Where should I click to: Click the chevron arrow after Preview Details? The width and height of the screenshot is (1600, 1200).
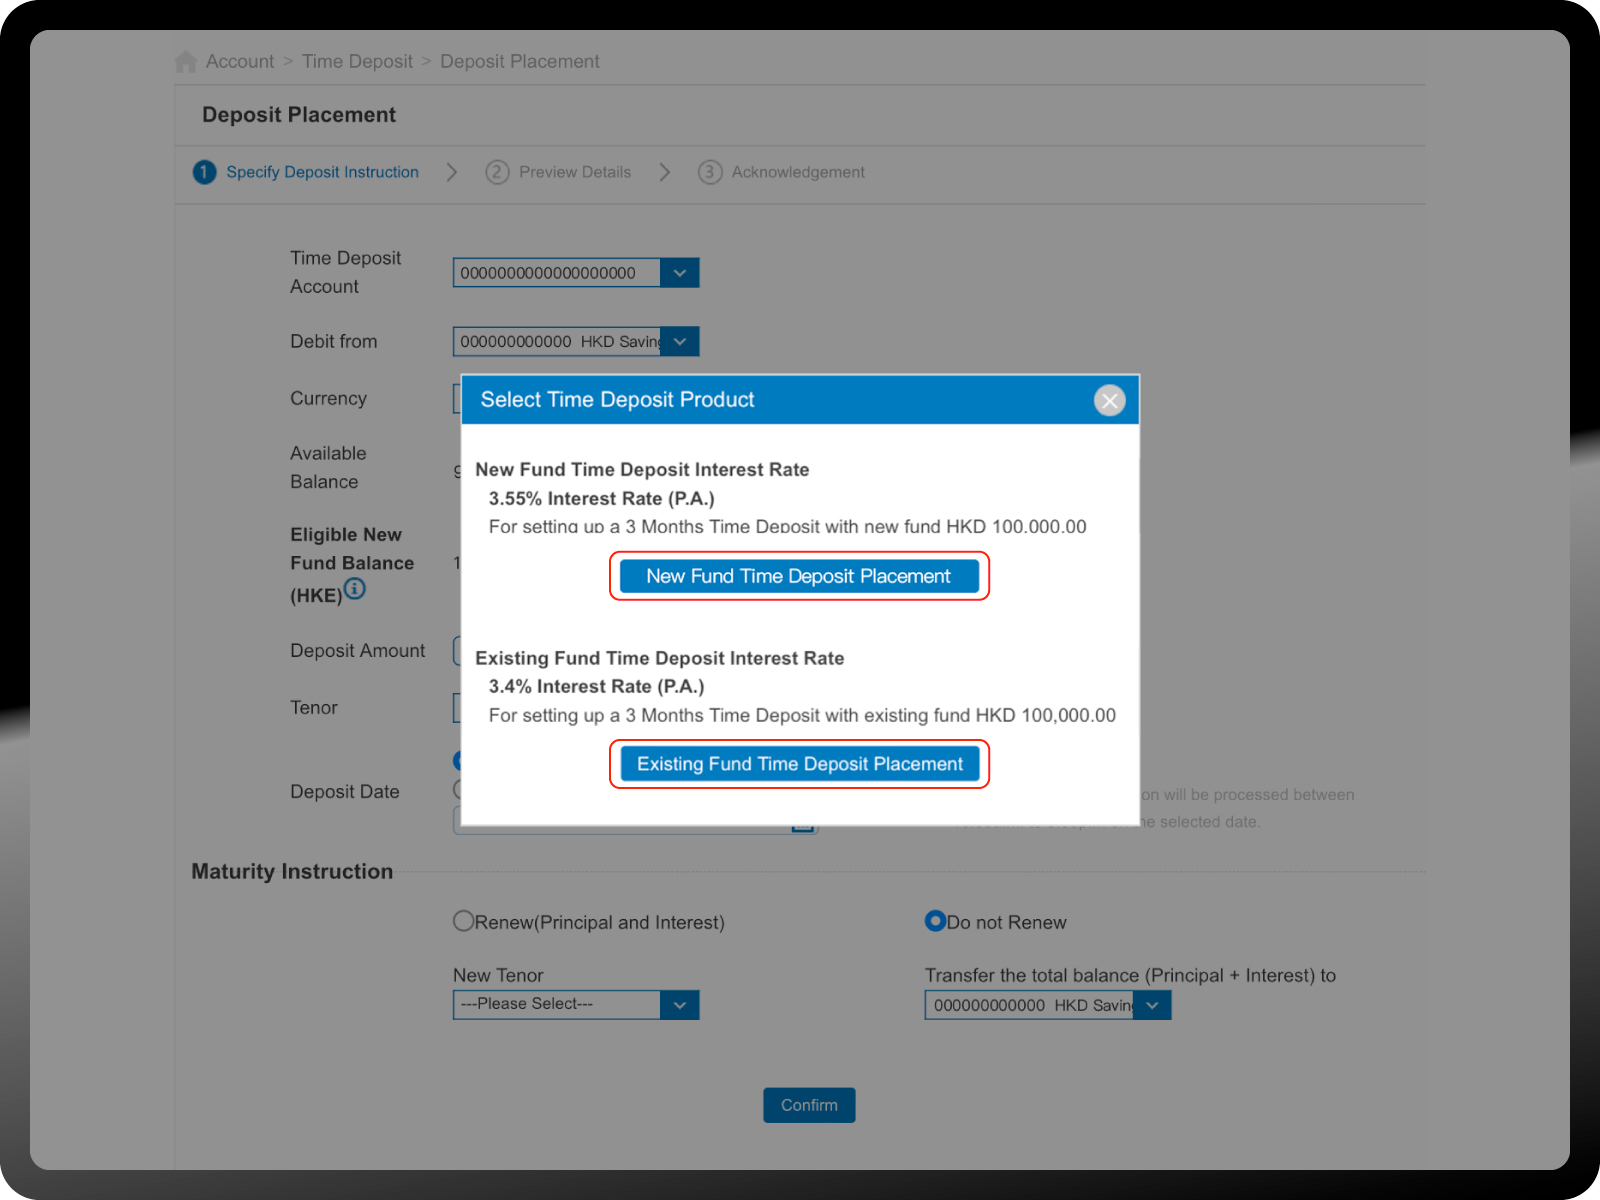click(x=665, y=172)
